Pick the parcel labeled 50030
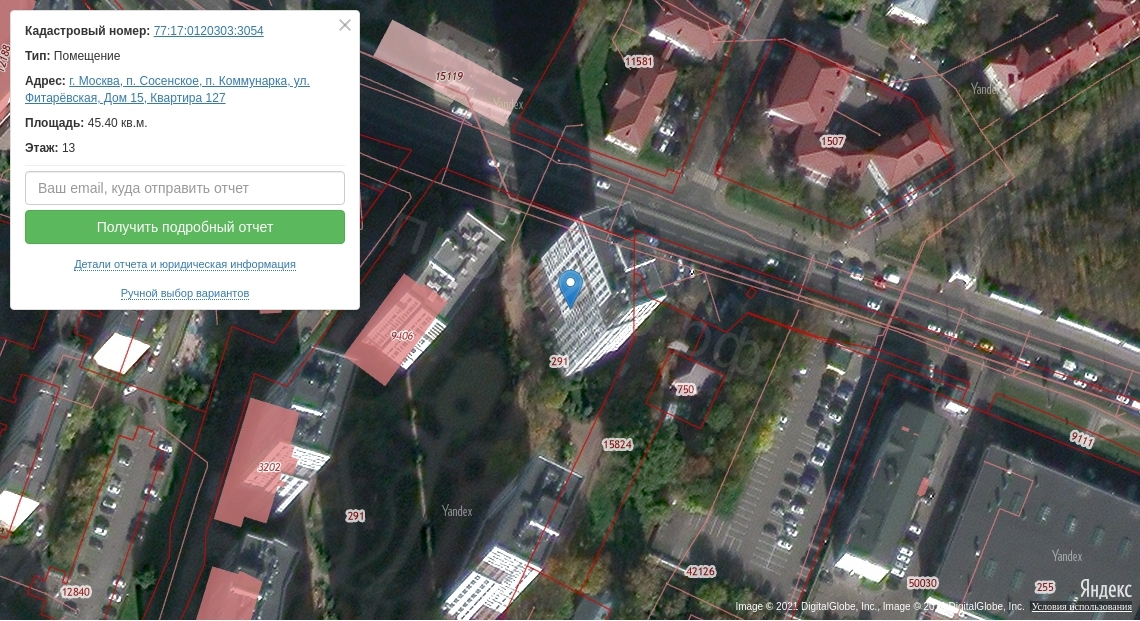The height and width of the screenshot is (621, 1140). 922,583
